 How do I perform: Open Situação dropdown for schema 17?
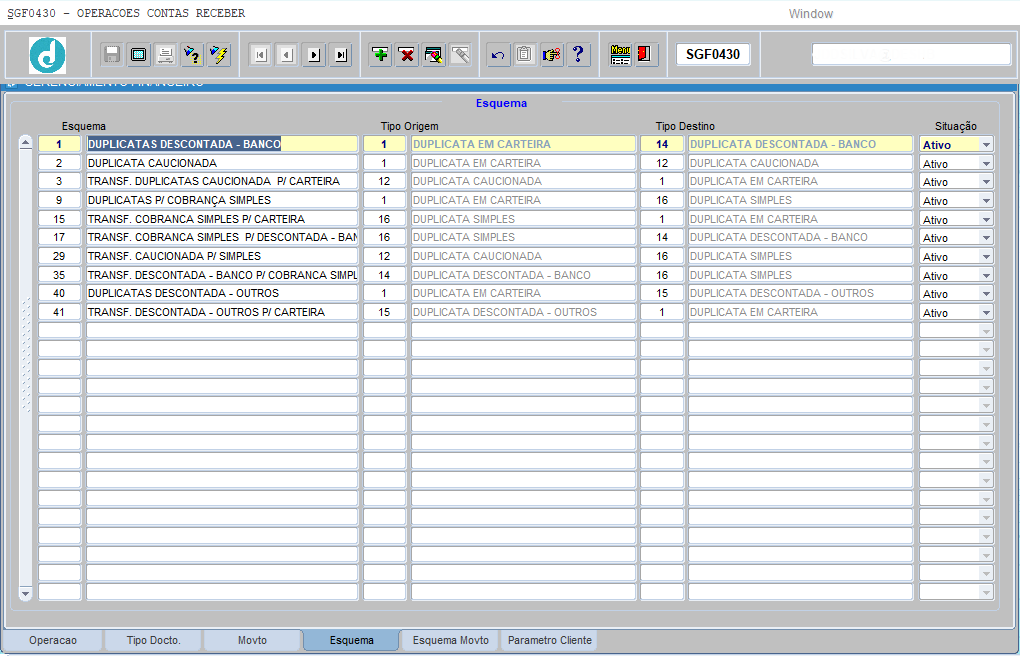[x=986, y=238]
